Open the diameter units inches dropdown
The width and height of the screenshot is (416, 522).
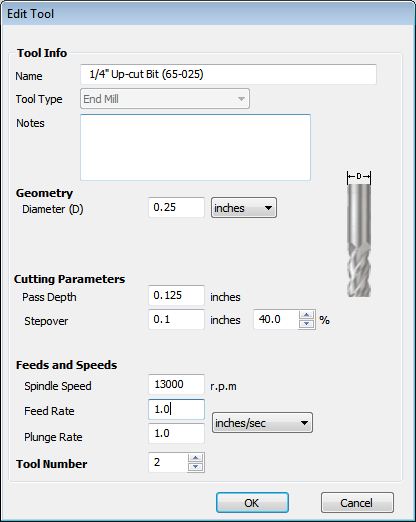click(244, 208)
